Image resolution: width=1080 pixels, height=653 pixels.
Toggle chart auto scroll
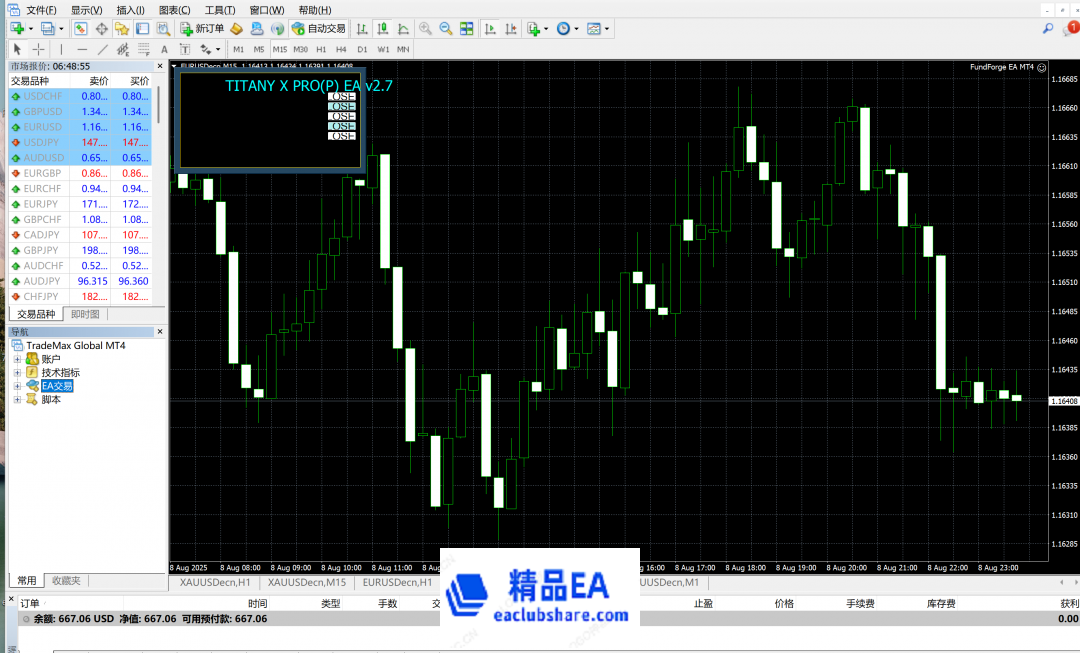pyautogui.click(x=490, y=28)
